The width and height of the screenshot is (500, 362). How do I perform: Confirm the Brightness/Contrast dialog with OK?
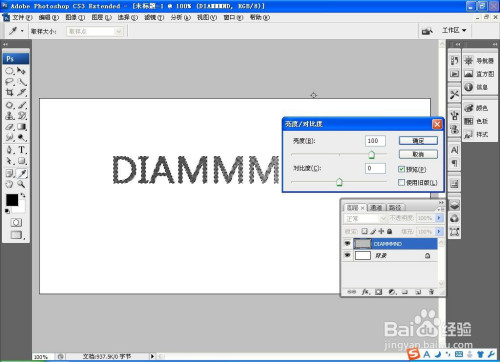pyautogui.click(x=418, y=141)
